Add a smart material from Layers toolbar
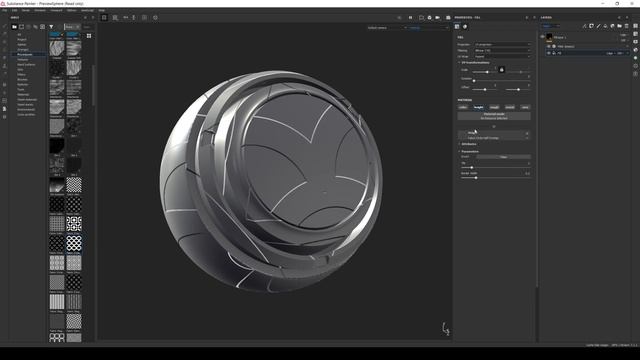This screenshot has height=360, width=640. pyautogui.click(x=612, y=26)
